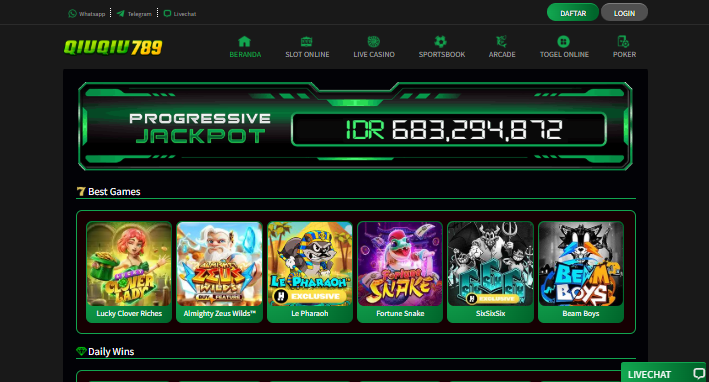
Task: Open the TOGEL ONLINE menu label
Action: pyautogui.click(x=564, y=55)
